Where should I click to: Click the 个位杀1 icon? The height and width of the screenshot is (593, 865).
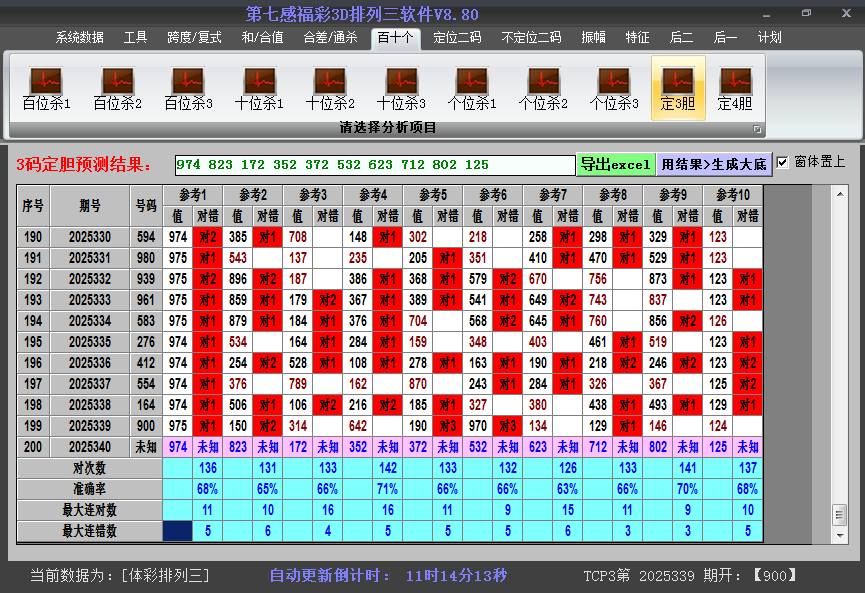tap(472, 88)
